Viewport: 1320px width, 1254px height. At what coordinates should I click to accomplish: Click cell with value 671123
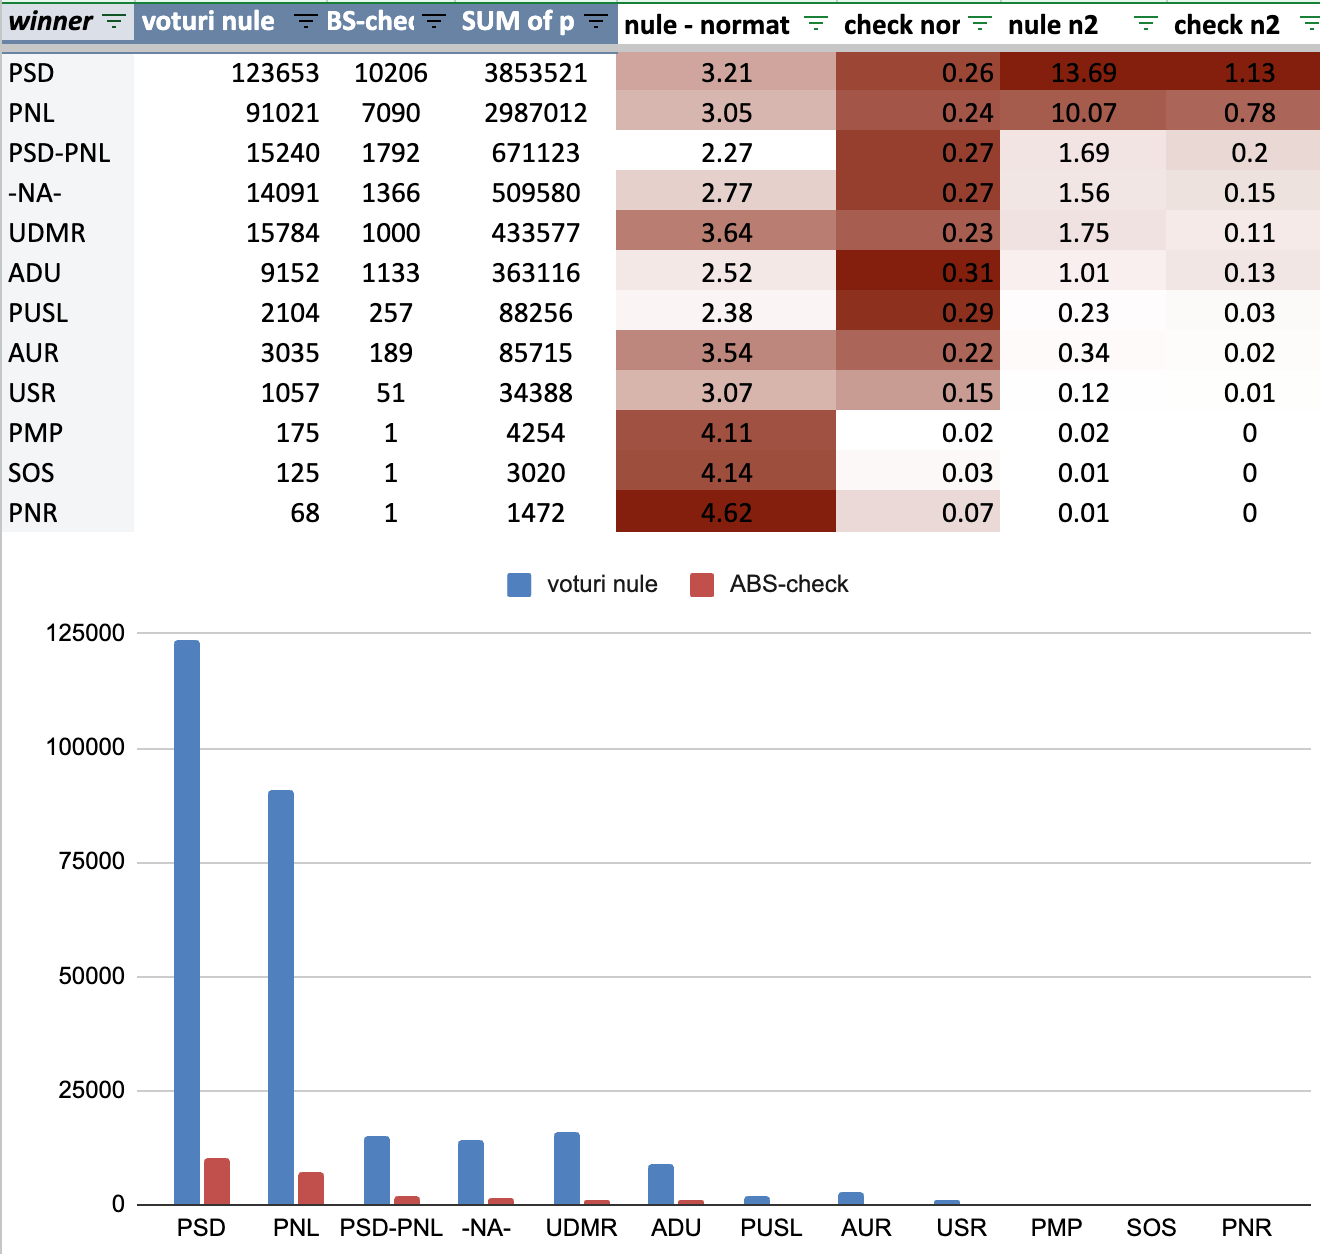(x=536, y=153)
